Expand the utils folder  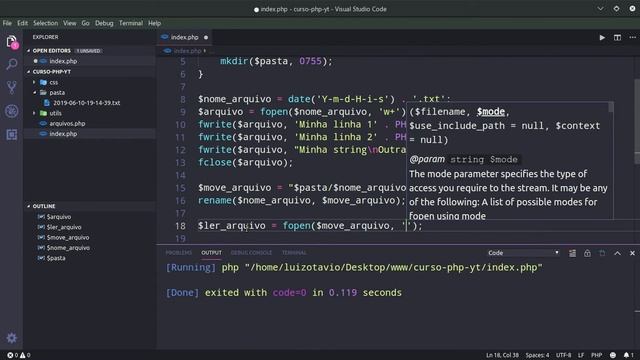[55, 113]
